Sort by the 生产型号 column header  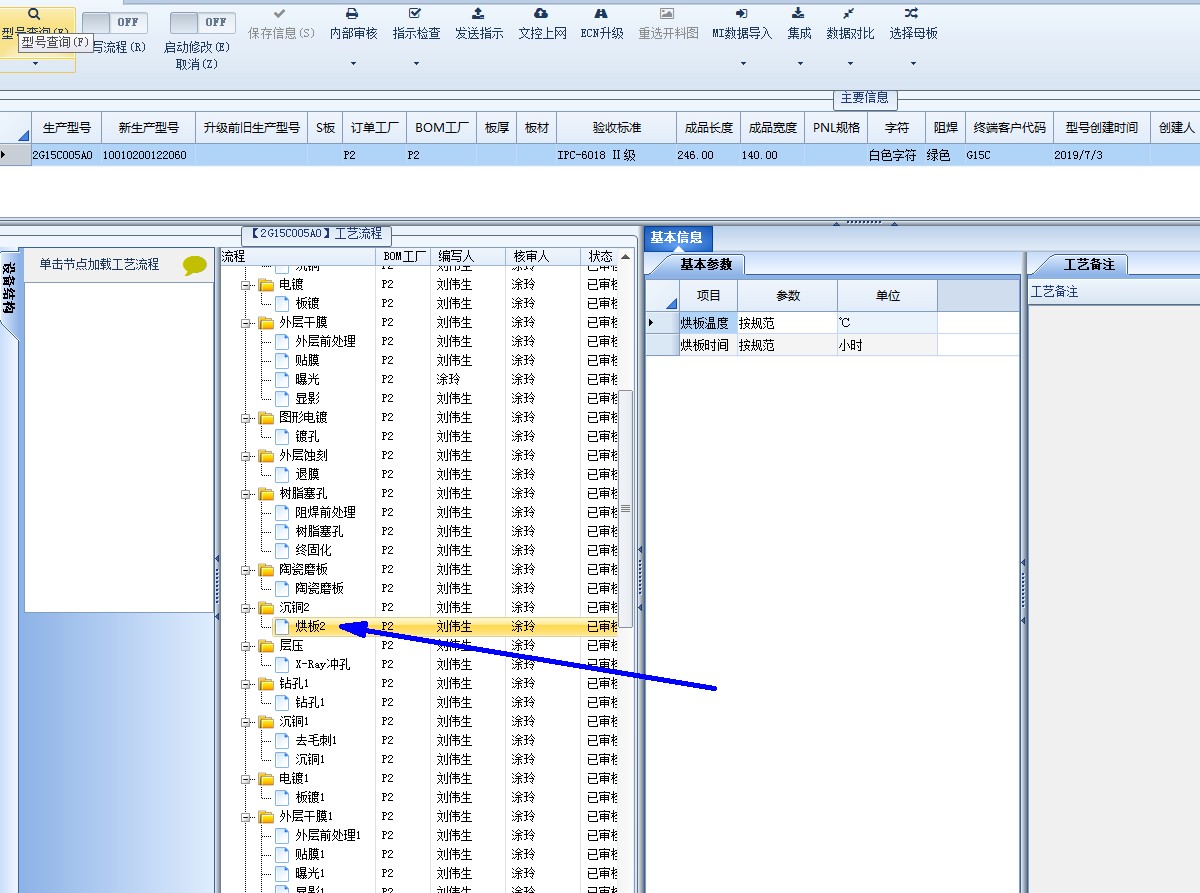coord(67,128)
